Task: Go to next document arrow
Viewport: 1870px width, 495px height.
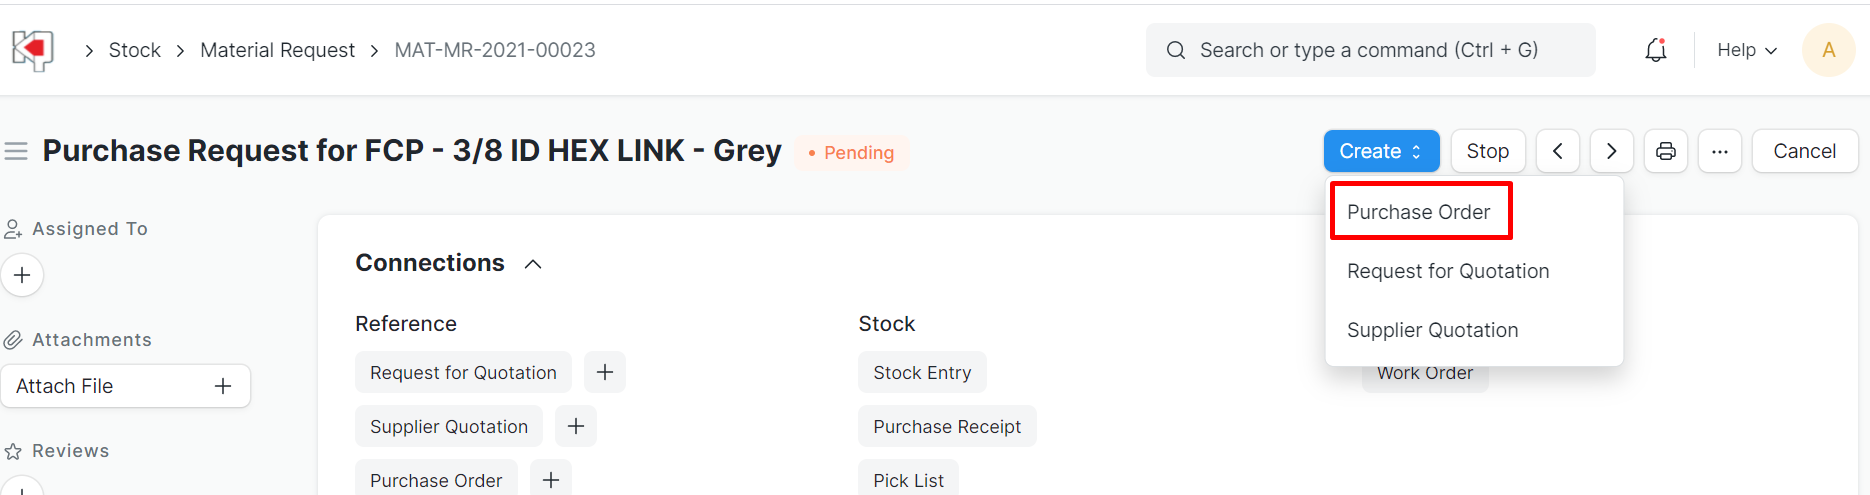Action: coord(1611,151)
